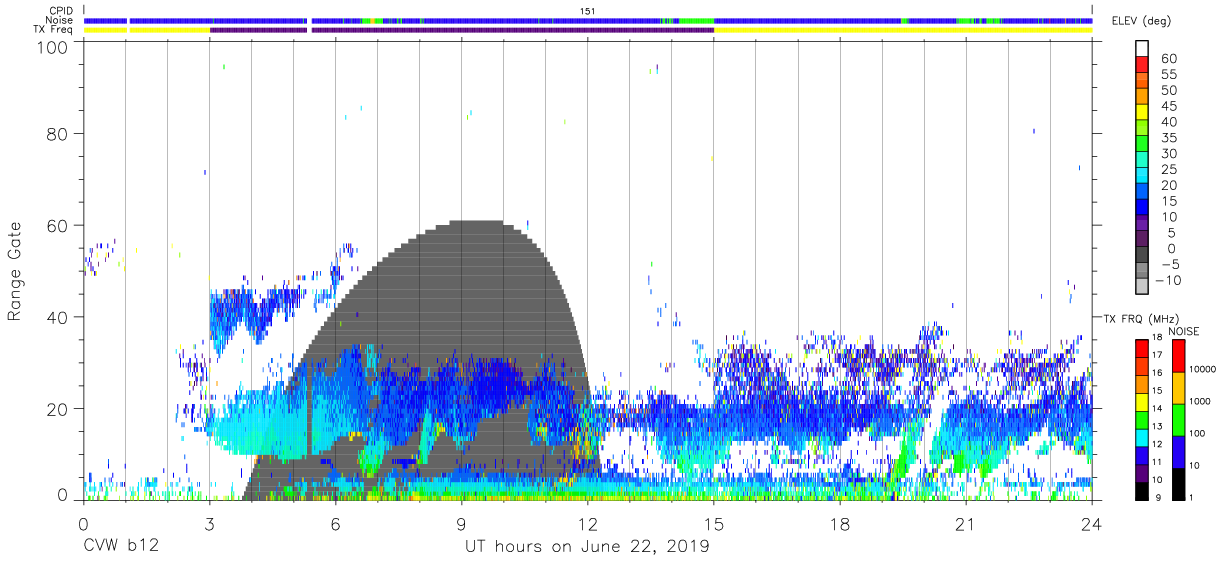The image size is (1228, 567).
Task: Click the amber swatch in NOISE colorbar
Action: click(x=1177, y=387)
